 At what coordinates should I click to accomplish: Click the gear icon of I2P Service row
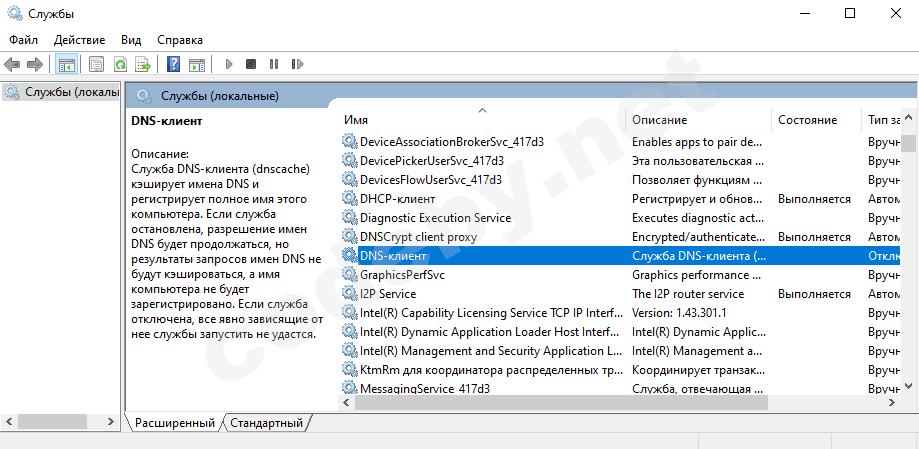[349, 294]
